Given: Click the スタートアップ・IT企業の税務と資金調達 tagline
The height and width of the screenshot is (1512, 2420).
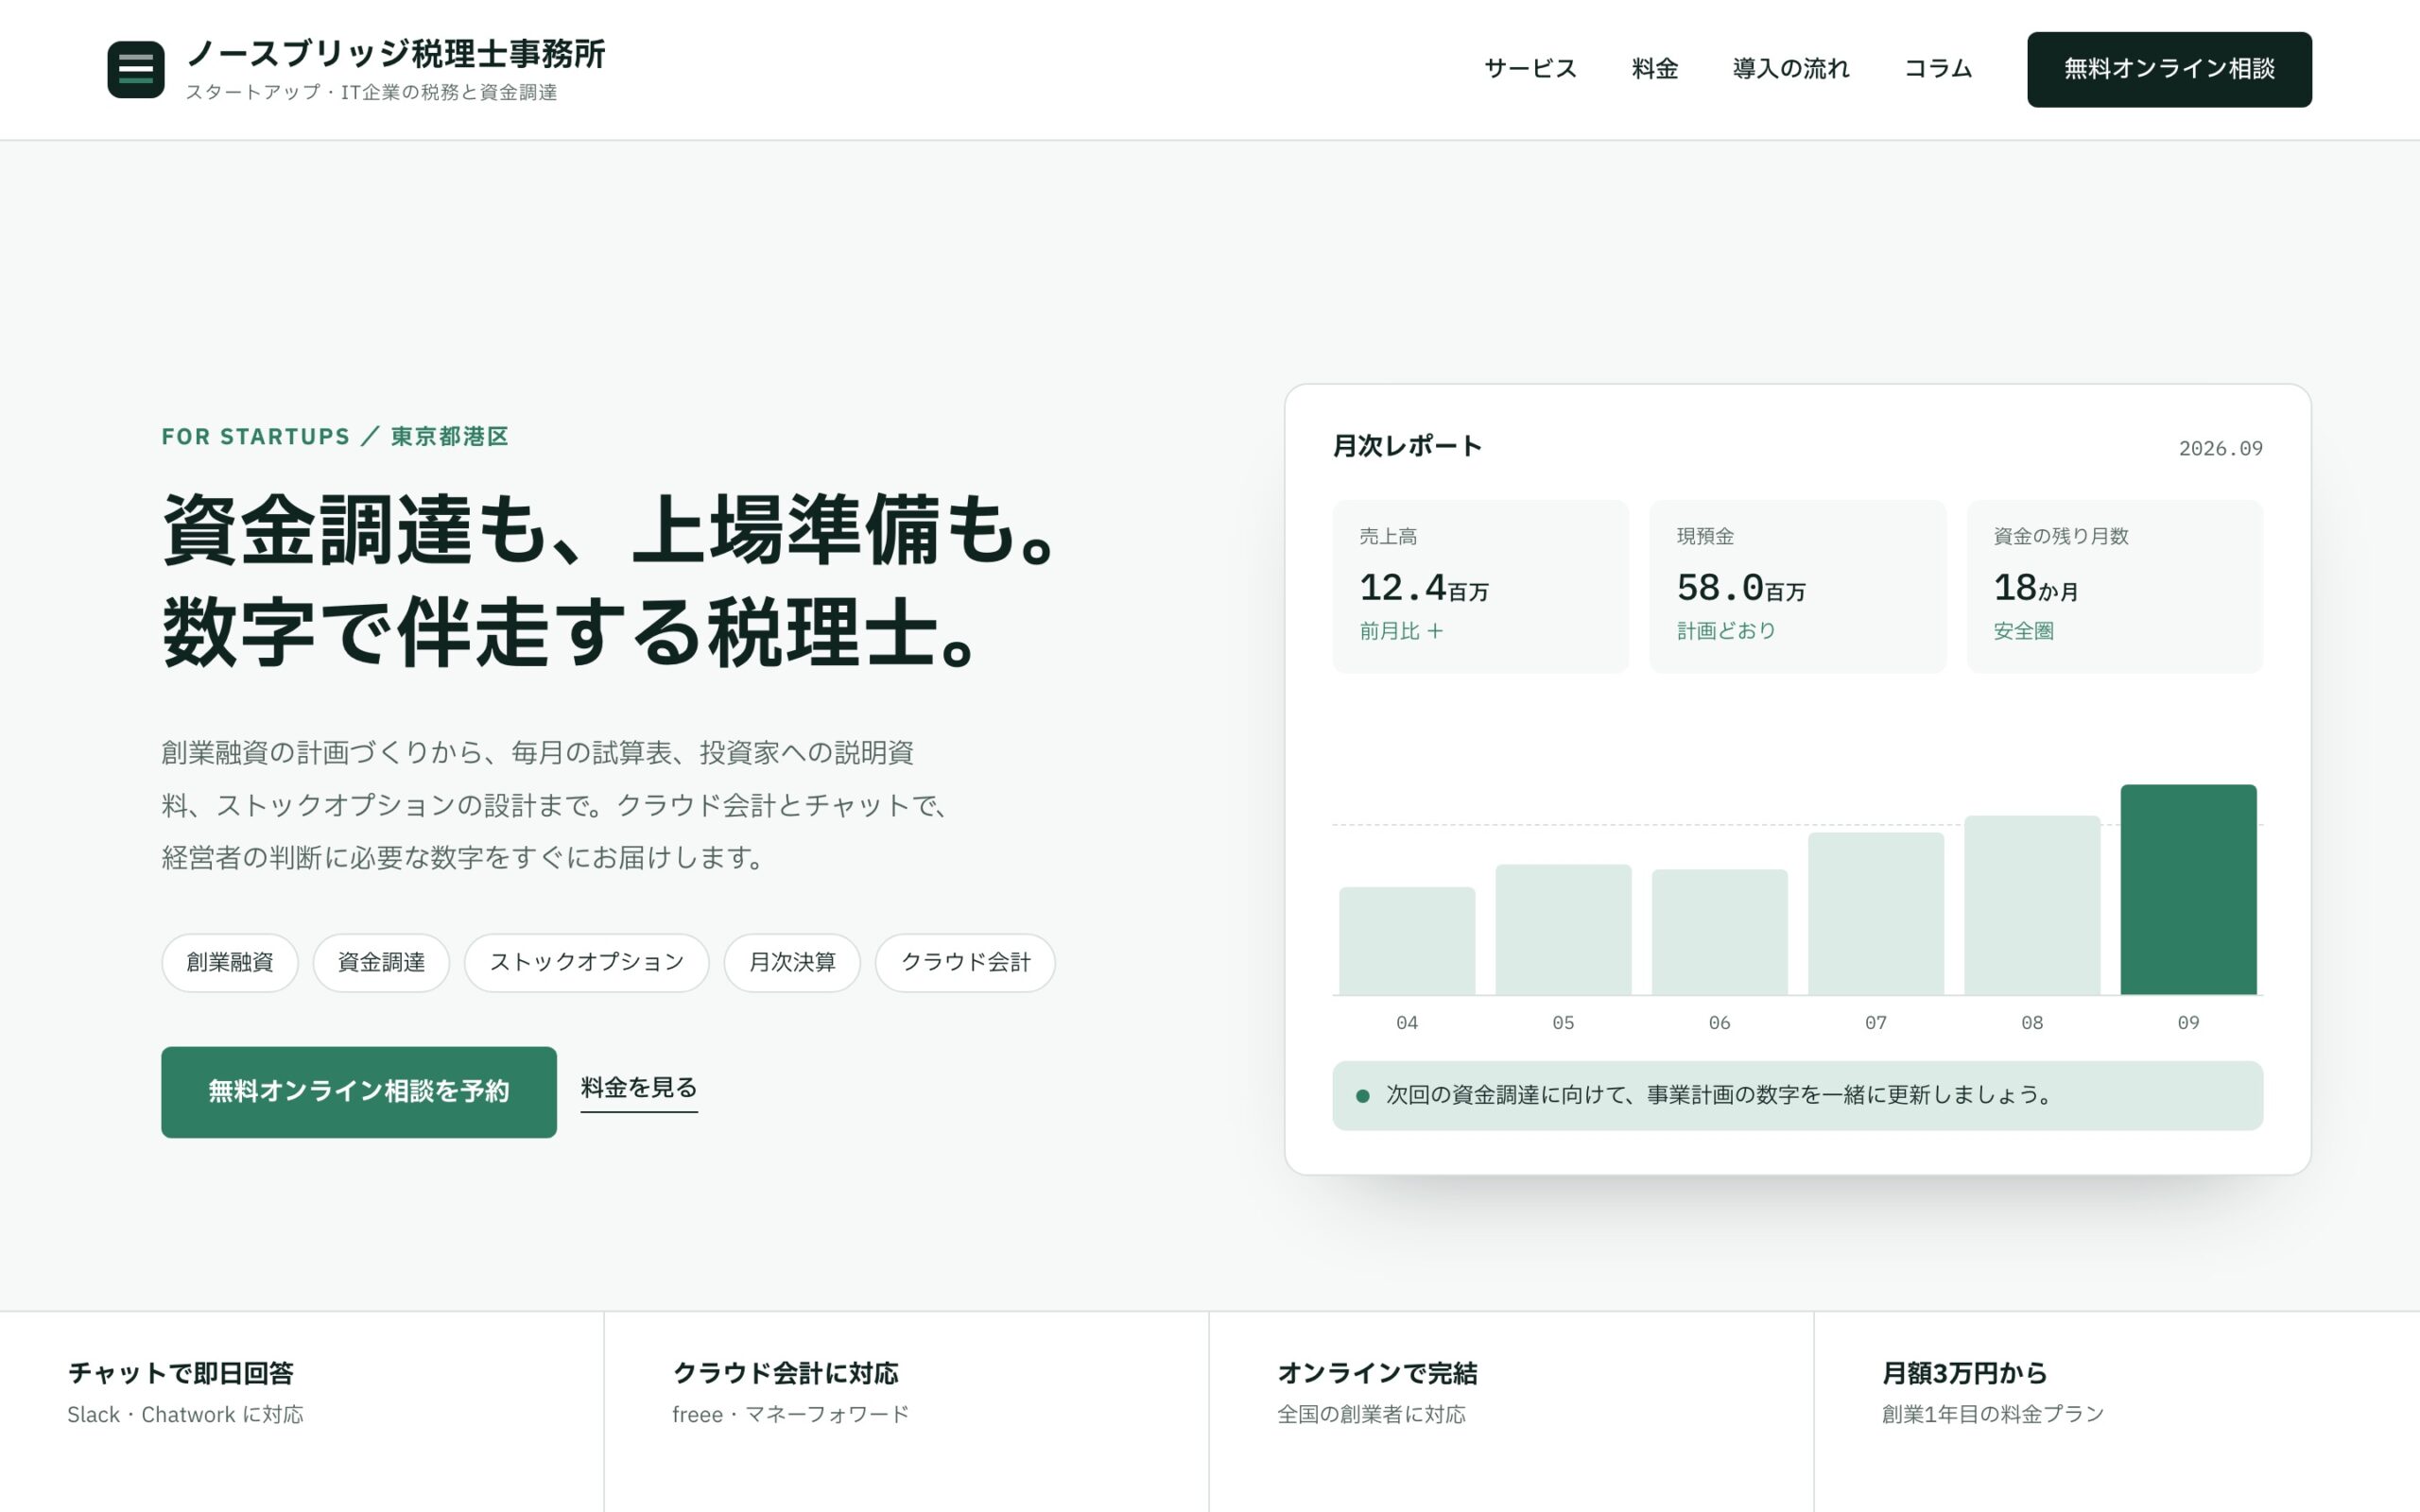Looking at the screenshot, I should [x=372, y=92].
